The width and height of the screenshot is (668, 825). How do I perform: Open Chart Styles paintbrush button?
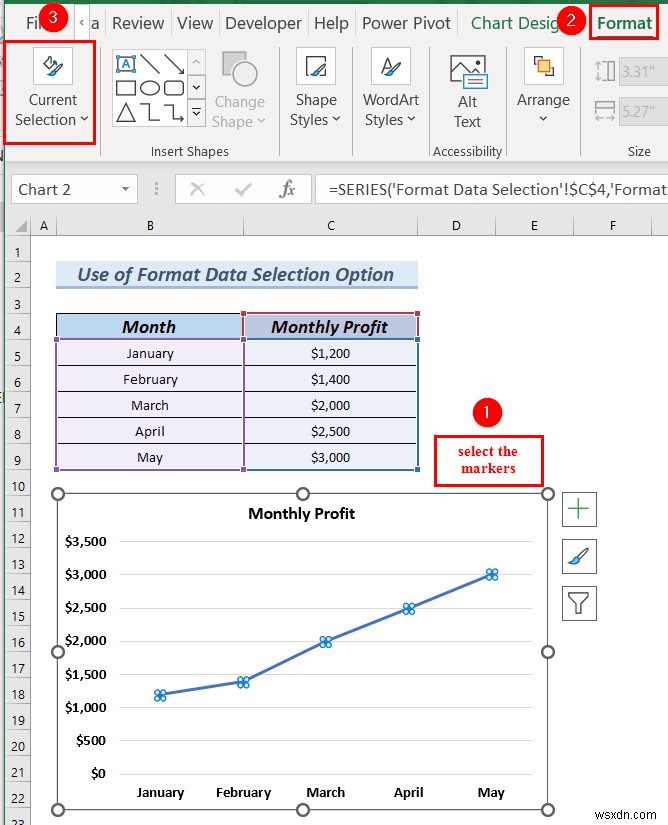tap(579, 556)
